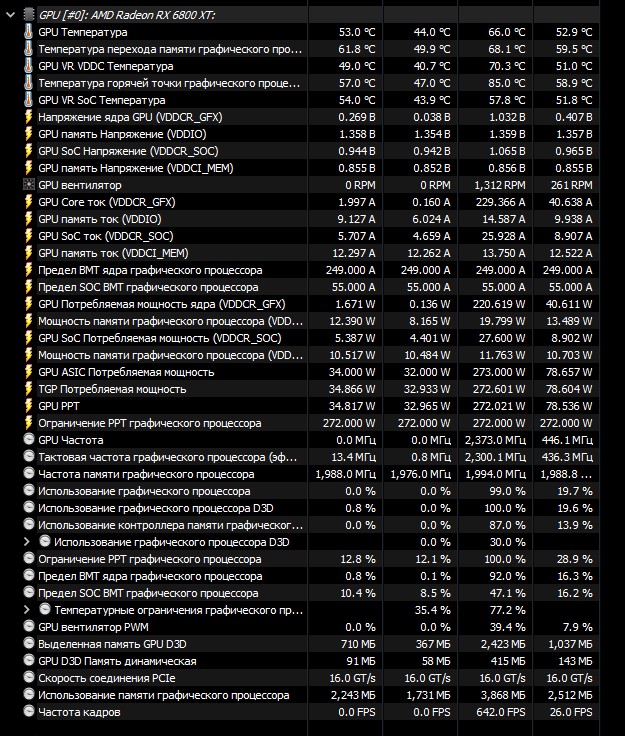Click the 77.2 % thermal limits maximum value
The width and height of the screenshot is (625, 736).
508,610
